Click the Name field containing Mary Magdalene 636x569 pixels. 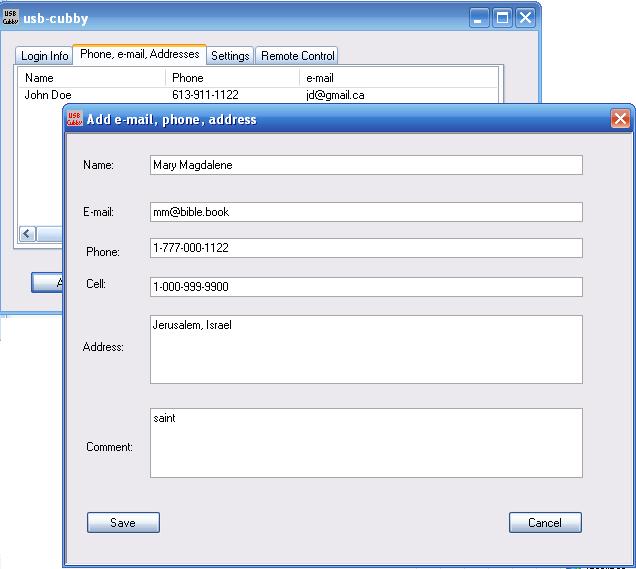[x=366, y=165]
